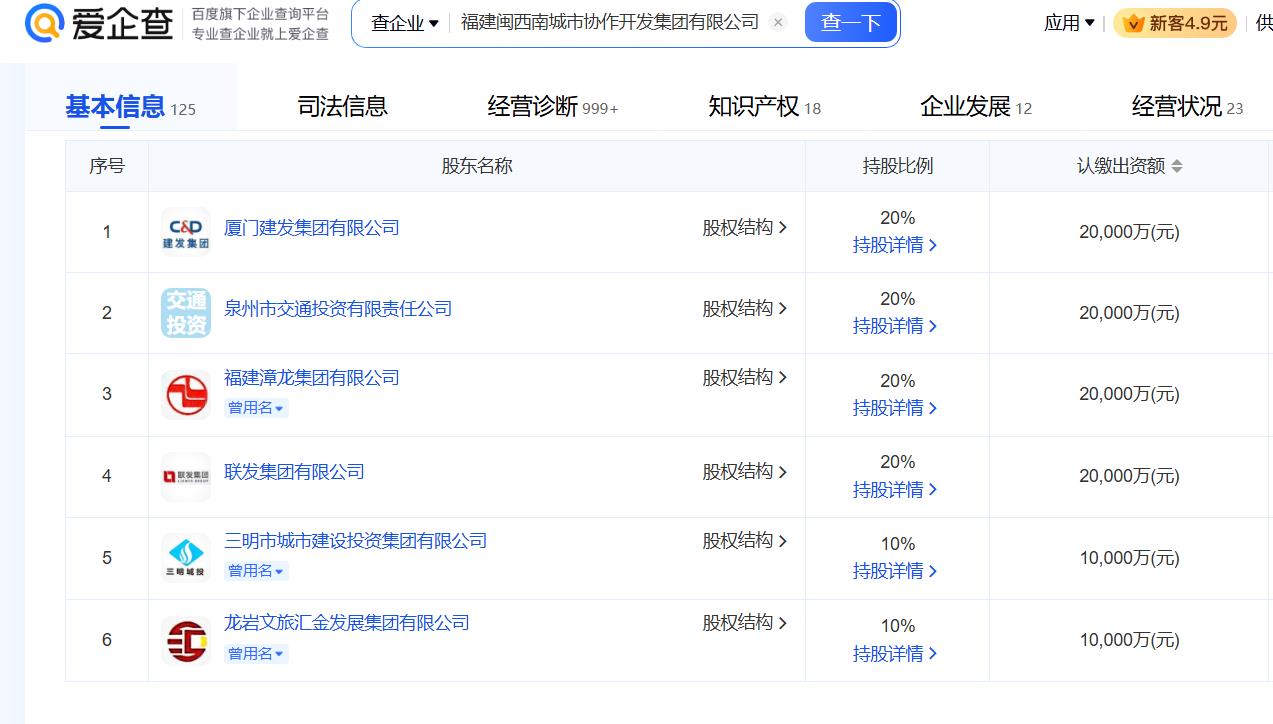Open the 查企业 search type dropdown
The image size is (1273, 724).
point(404,23)
